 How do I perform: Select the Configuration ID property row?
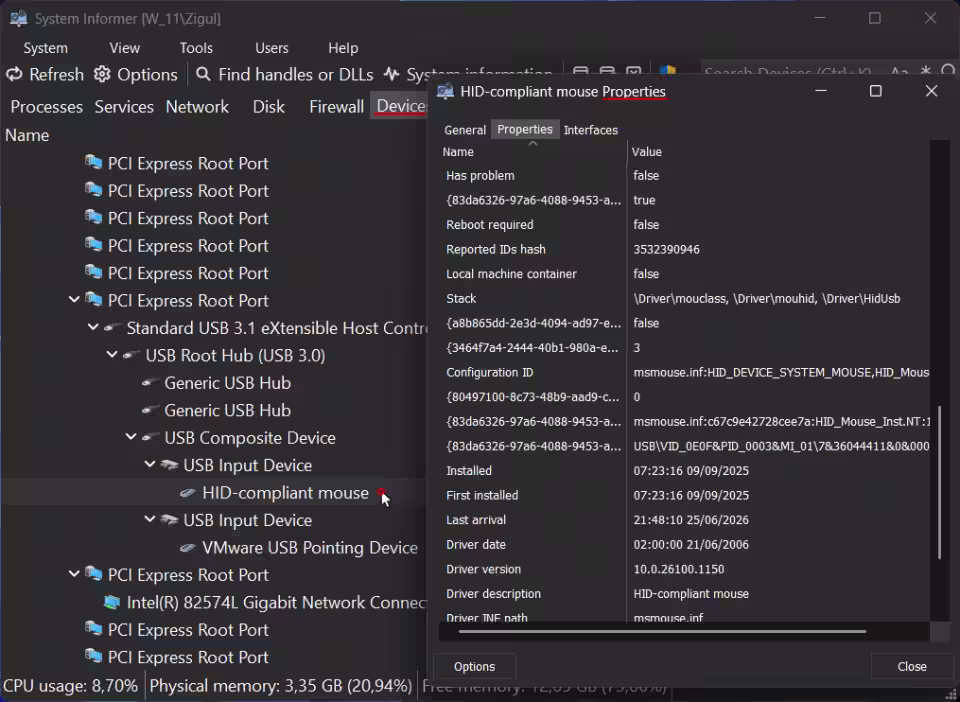click(684, 372)
